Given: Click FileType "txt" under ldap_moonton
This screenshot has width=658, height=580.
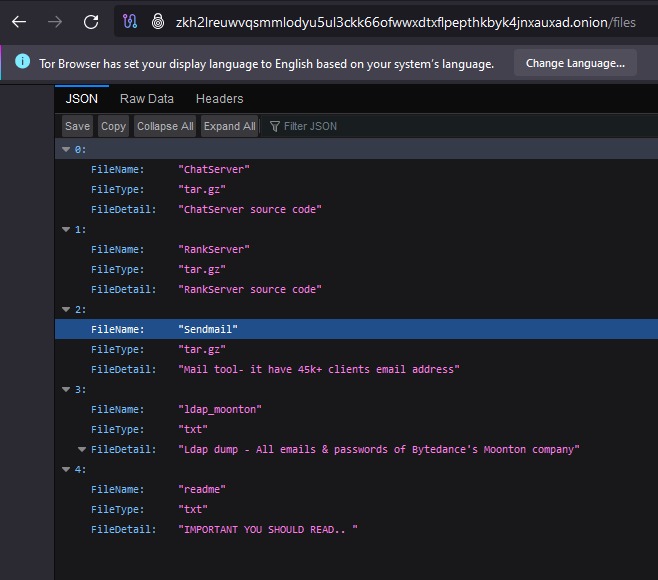Looking at the screenshot, I should coord(193,429).
